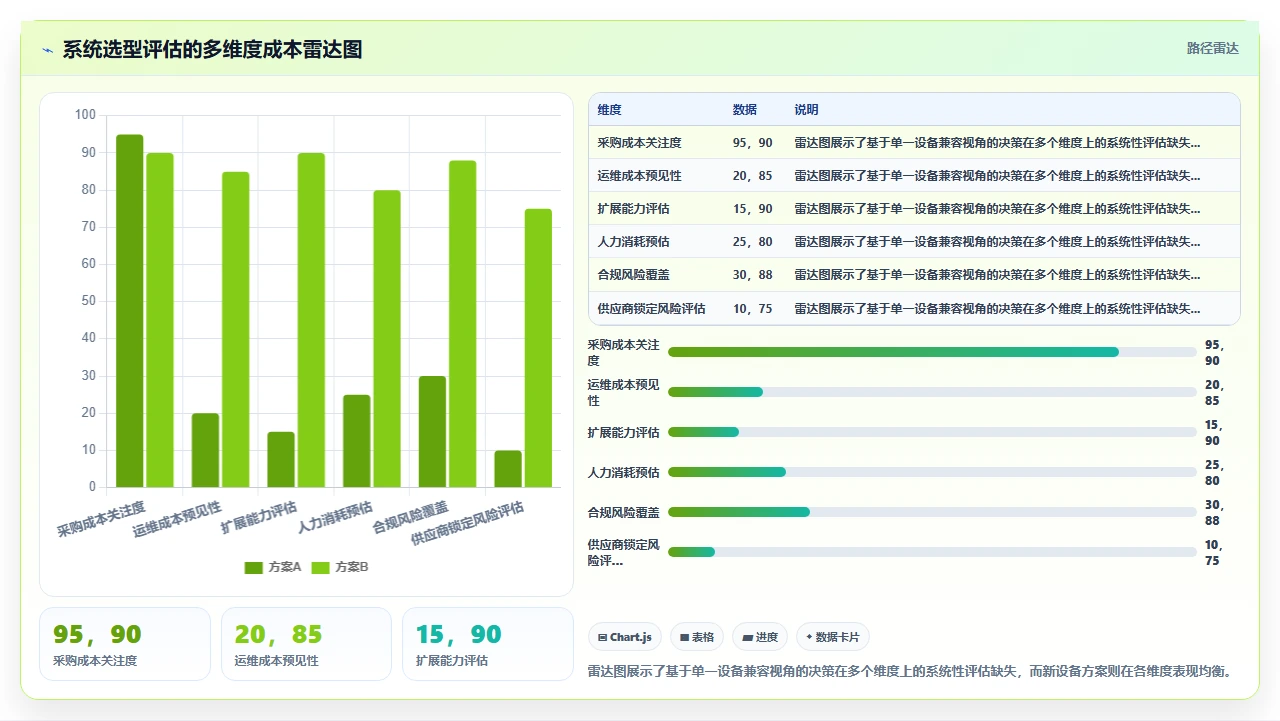Click the table data cell 30, 88
1280x721 pixels.
tap(753, 275)
